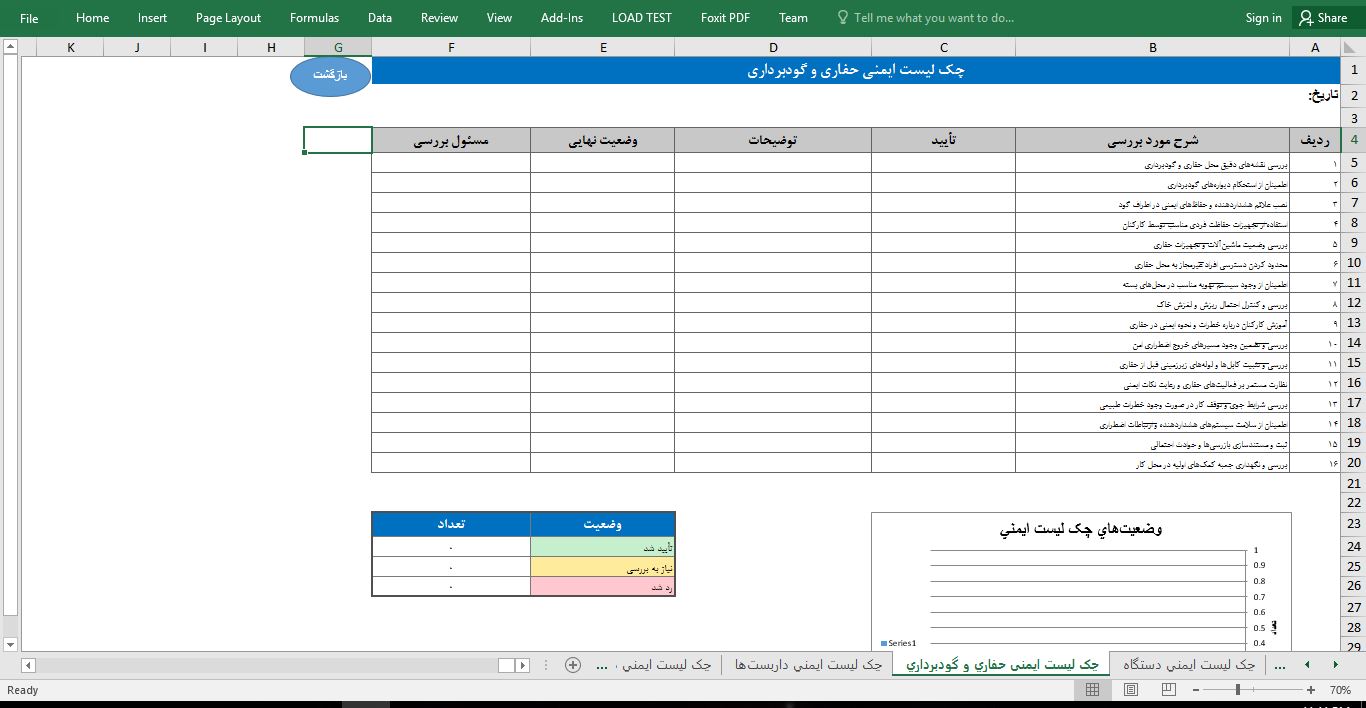The height and width of the screenshot is (708, 1366).
Task: Open the Data ribbon tab
Action: [380, 18]
